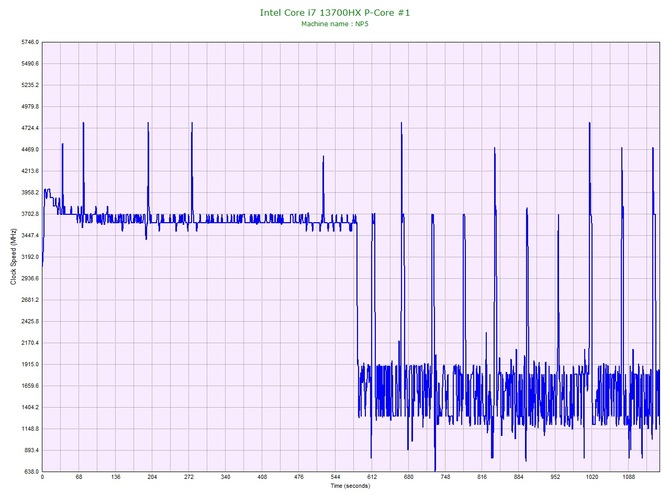Click the y-axis value 638.0
670x503 pixels.
click(x=31, y=472)
